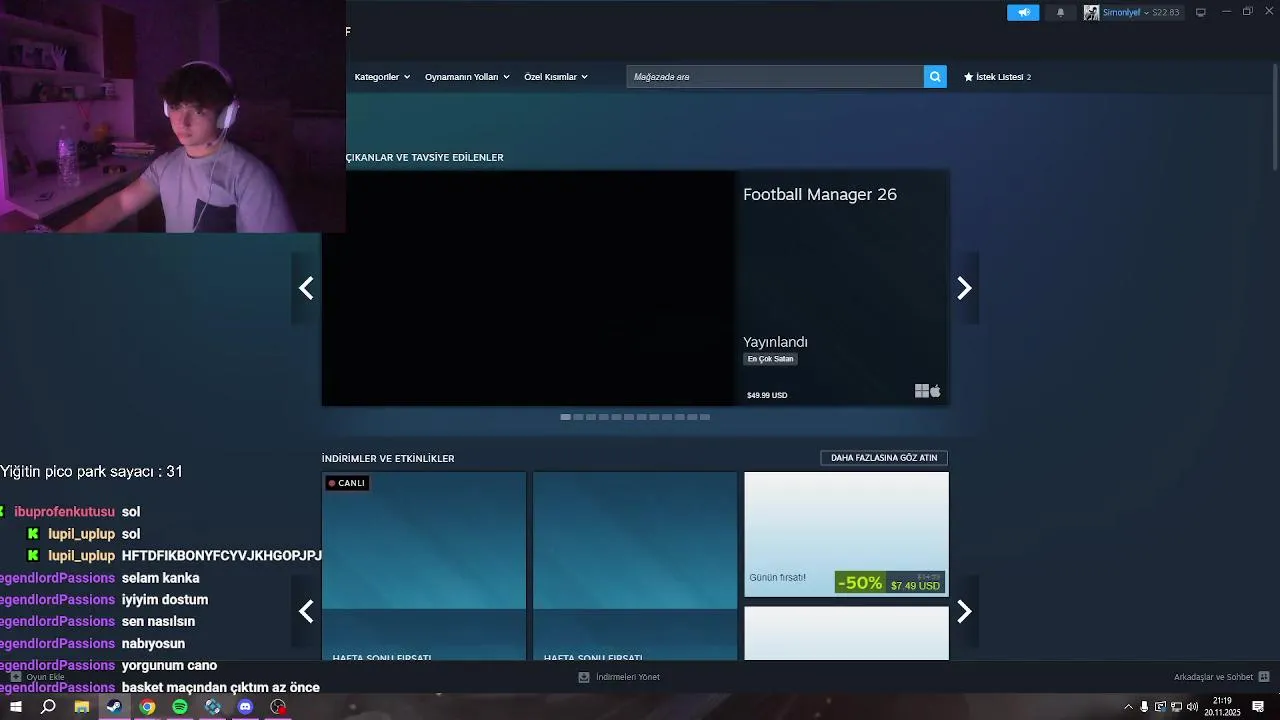Open the Football Manager 26 title
This screenshot has height=720, width=1280.
[x=820, y=195]
